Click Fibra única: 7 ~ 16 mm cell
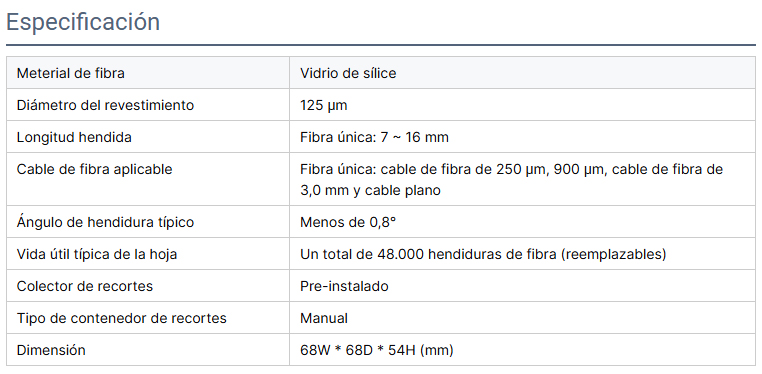Screen dimensions: 762x374 522,137
